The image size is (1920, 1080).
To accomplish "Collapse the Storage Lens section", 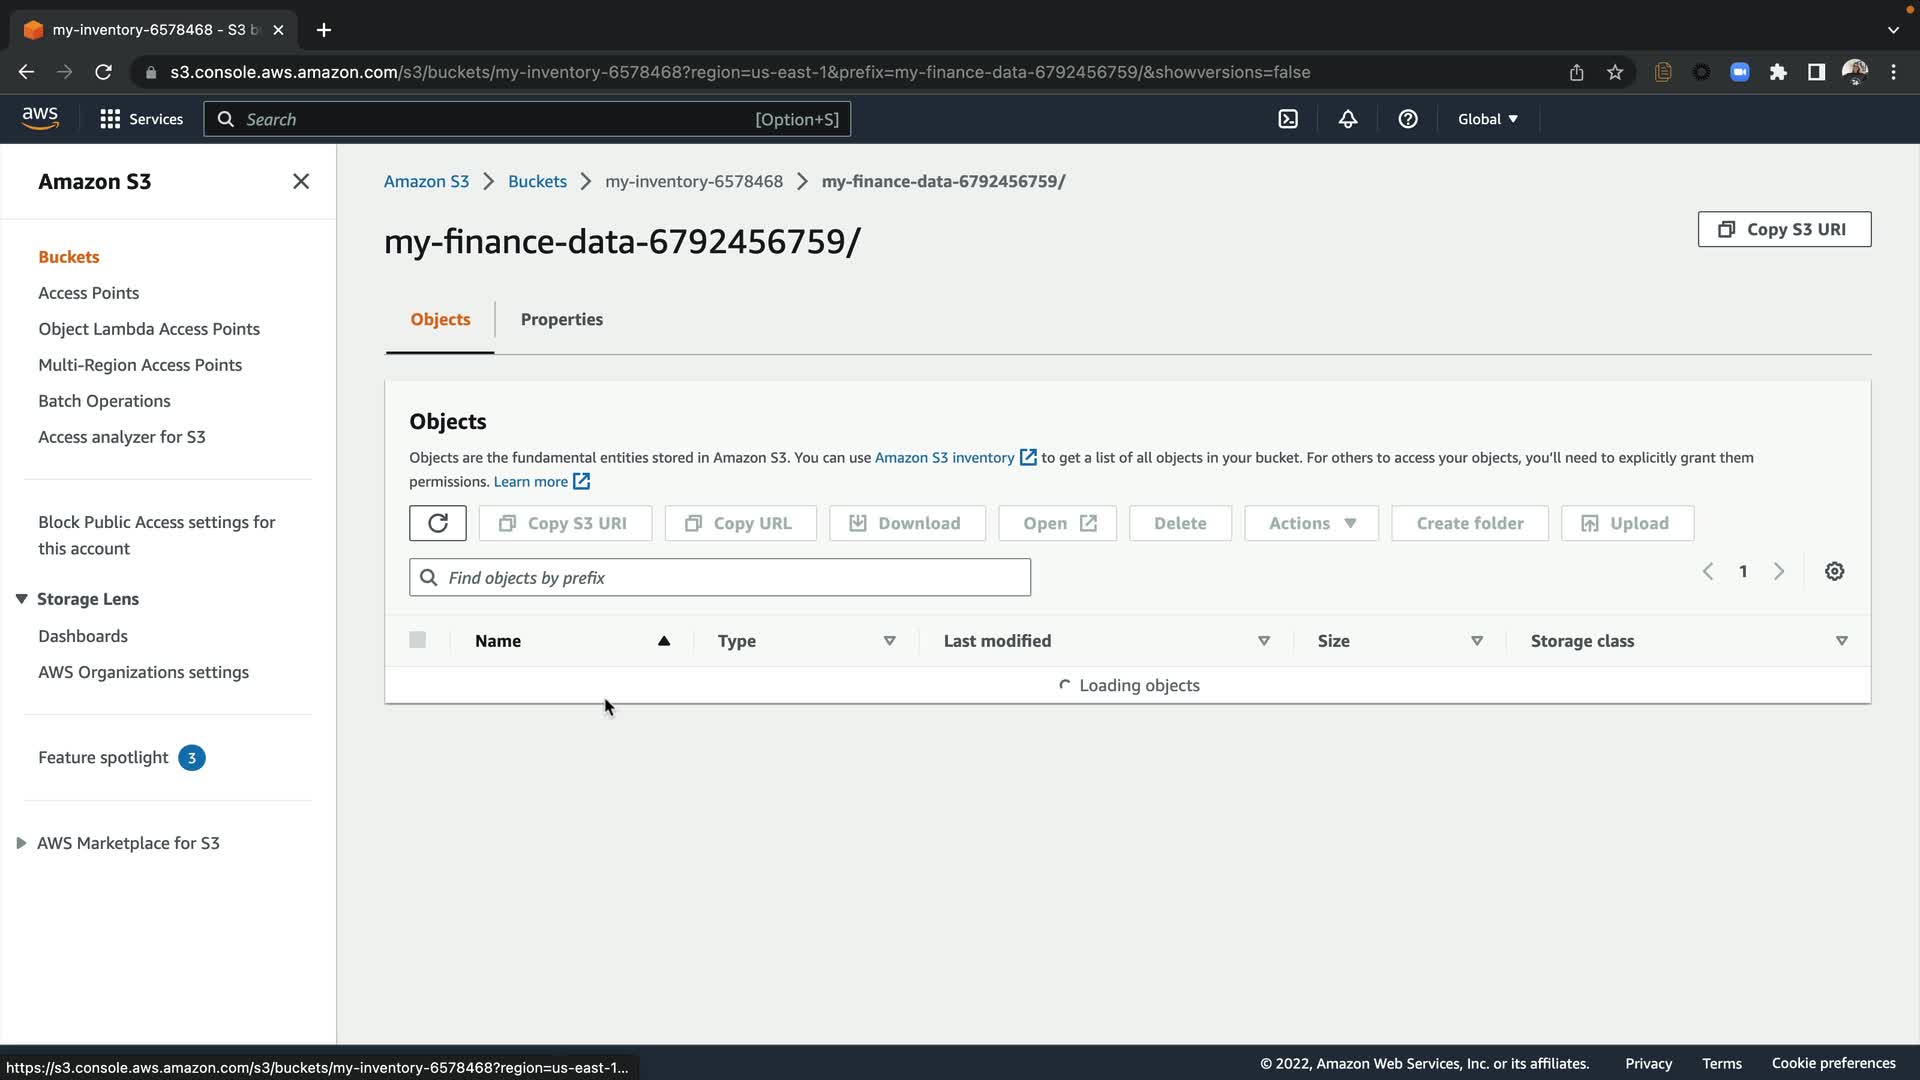I will point(21,599).
